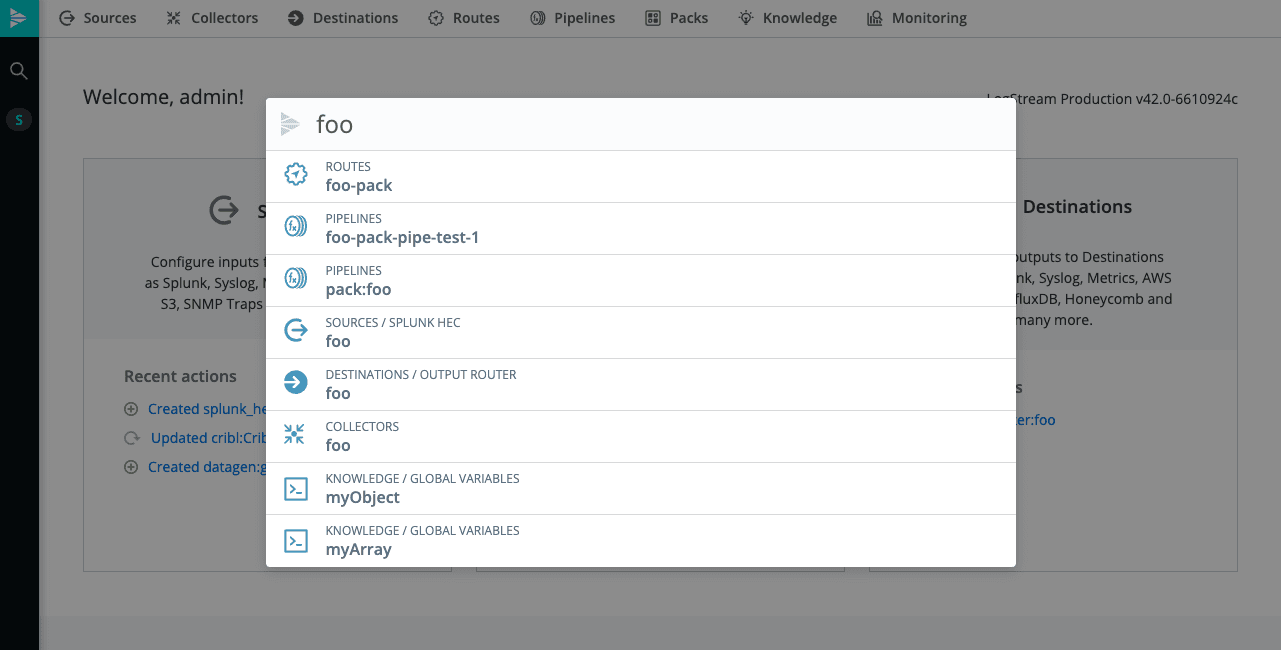The height and width of the screenshot is (650, 1281).
Task: Switch to the Packs section
Action: pyautogui.click(x=676, y=17)
